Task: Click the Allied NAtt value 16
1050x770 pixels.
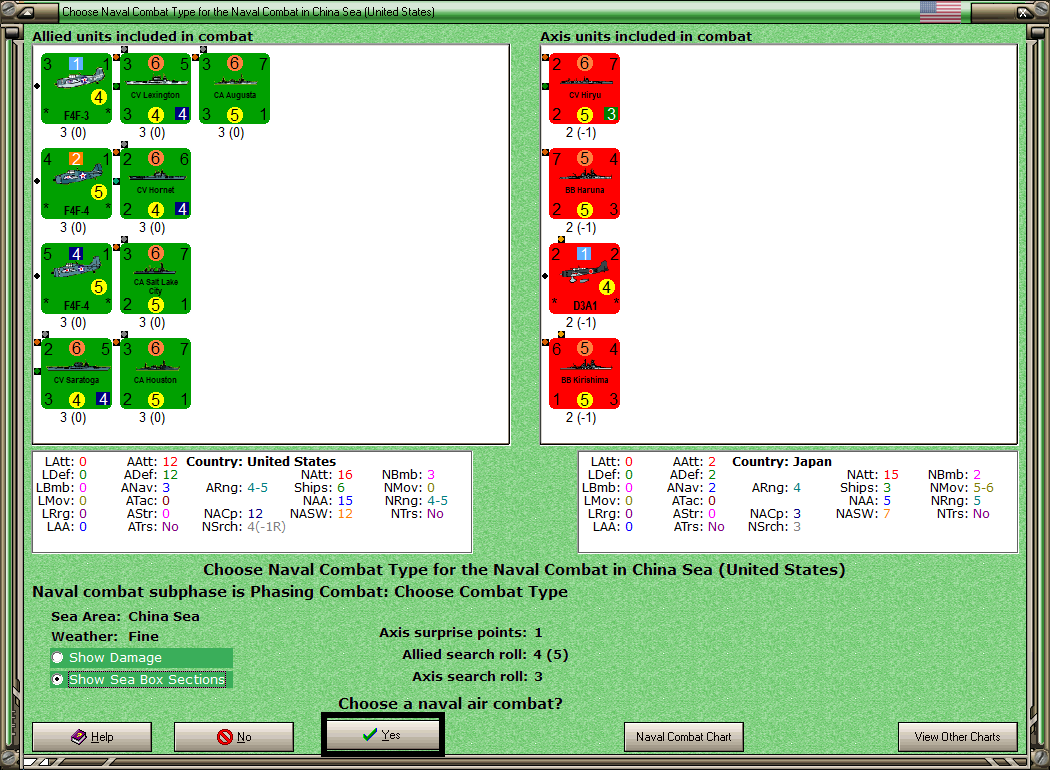Action: (345, 475)
